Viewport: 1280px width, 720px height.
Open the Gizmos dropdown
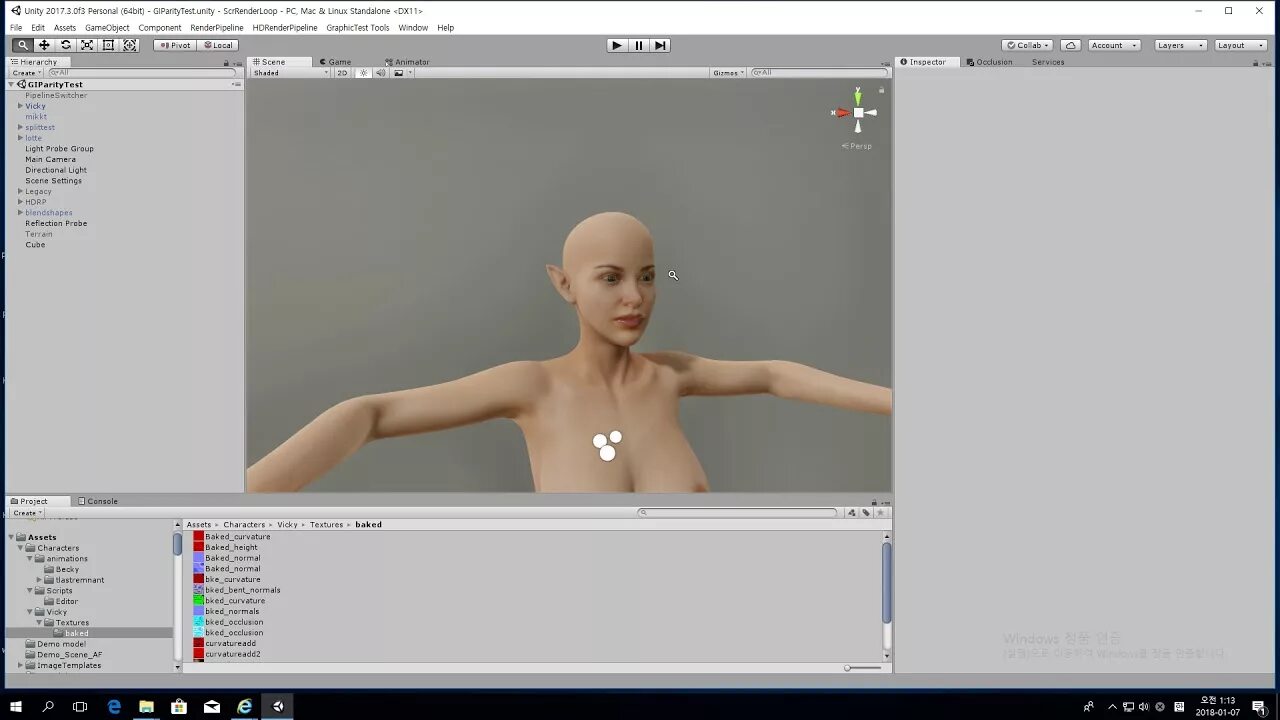(x=729, y=73)
